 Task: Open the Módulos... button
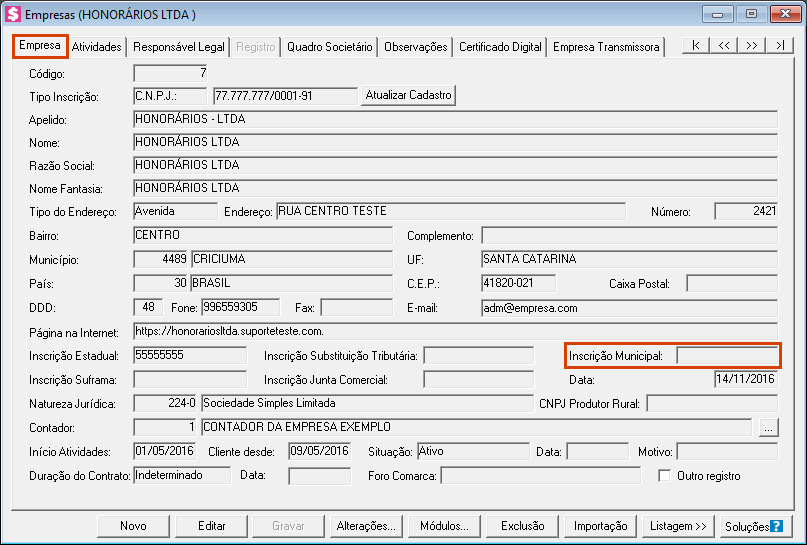pyautogui.click(x=444, y=526)
